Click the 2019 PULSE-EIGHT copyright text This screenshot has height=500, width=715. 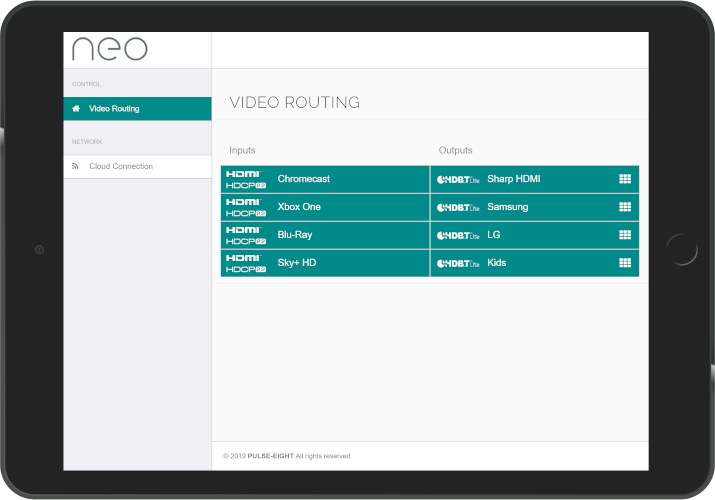pyautogui.click(x=287, y=456)
